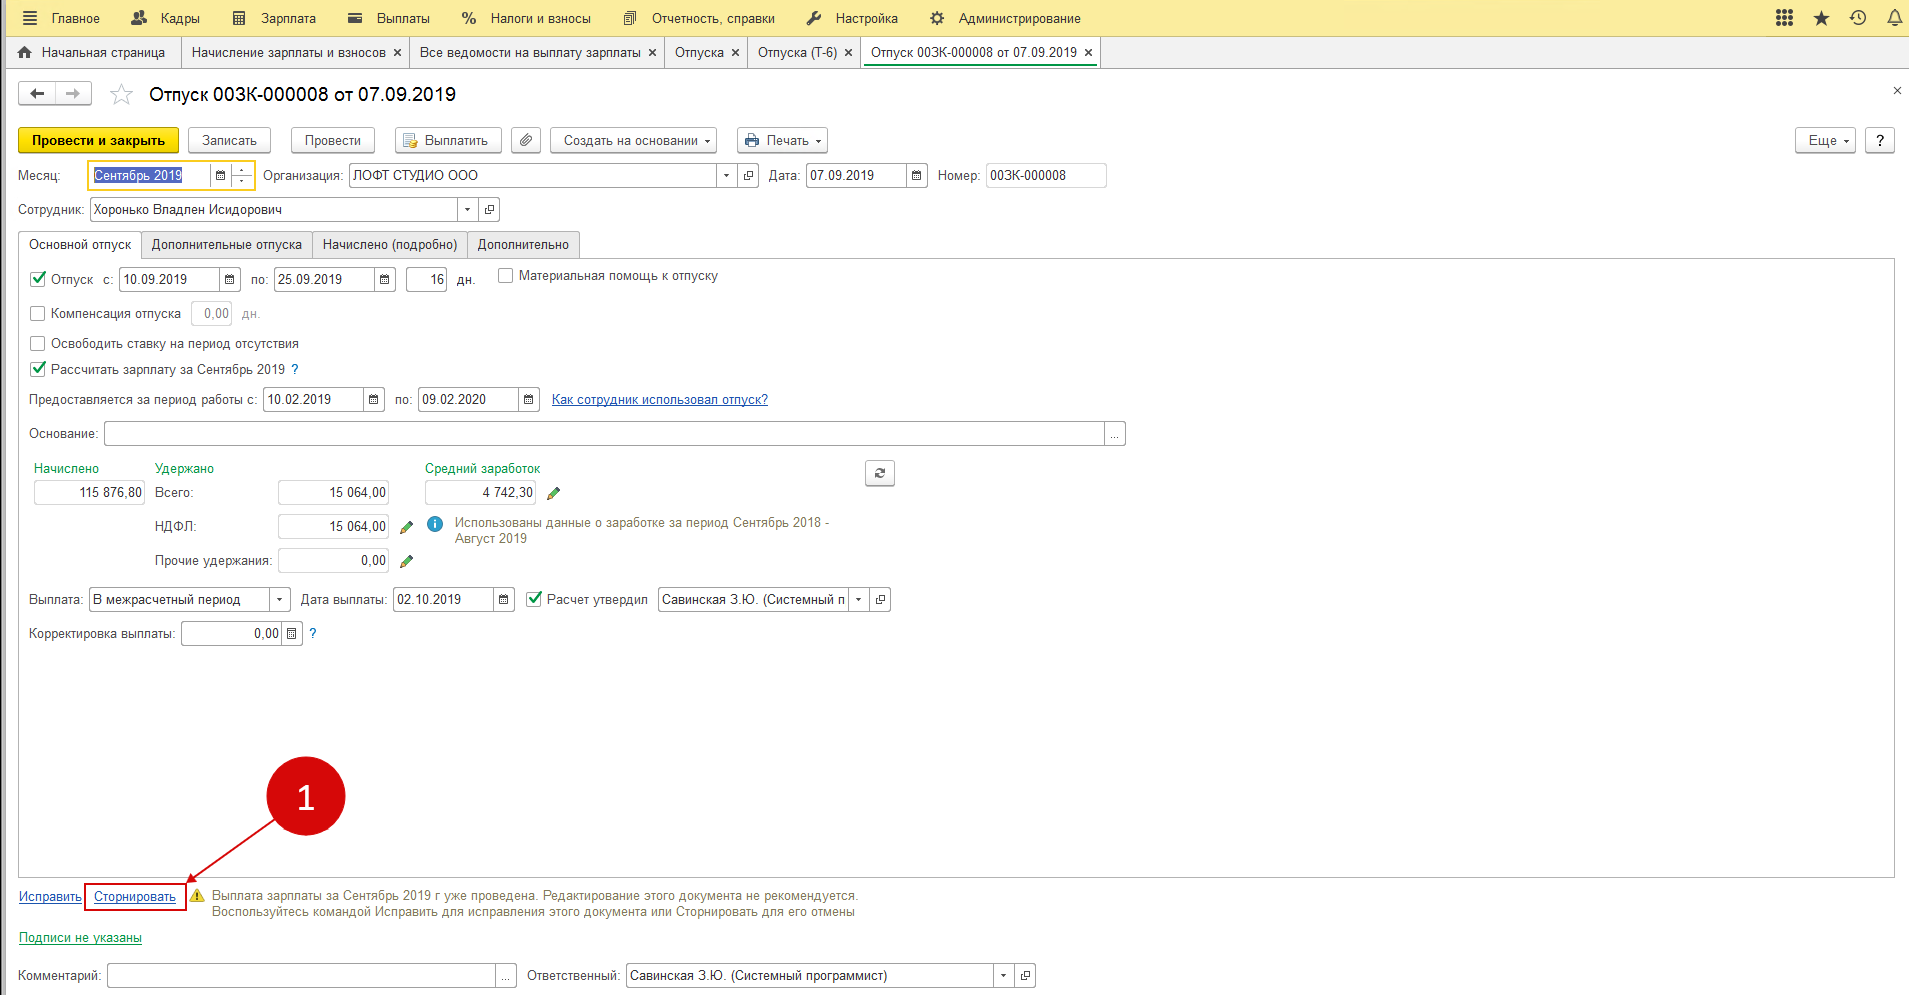Viewport: 1909px width, 995px height.
Task: Close the Отпуска tab
Action: pyautogui.click(x=735, y=52)
